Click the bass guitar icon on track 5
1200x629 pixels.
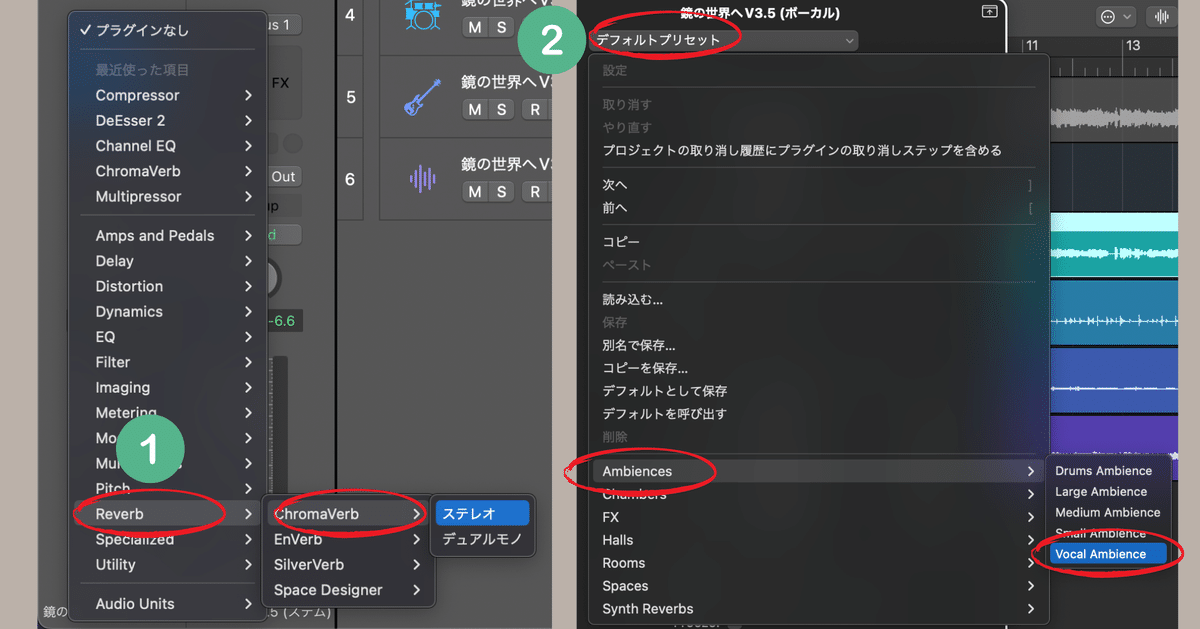(421, 97)
